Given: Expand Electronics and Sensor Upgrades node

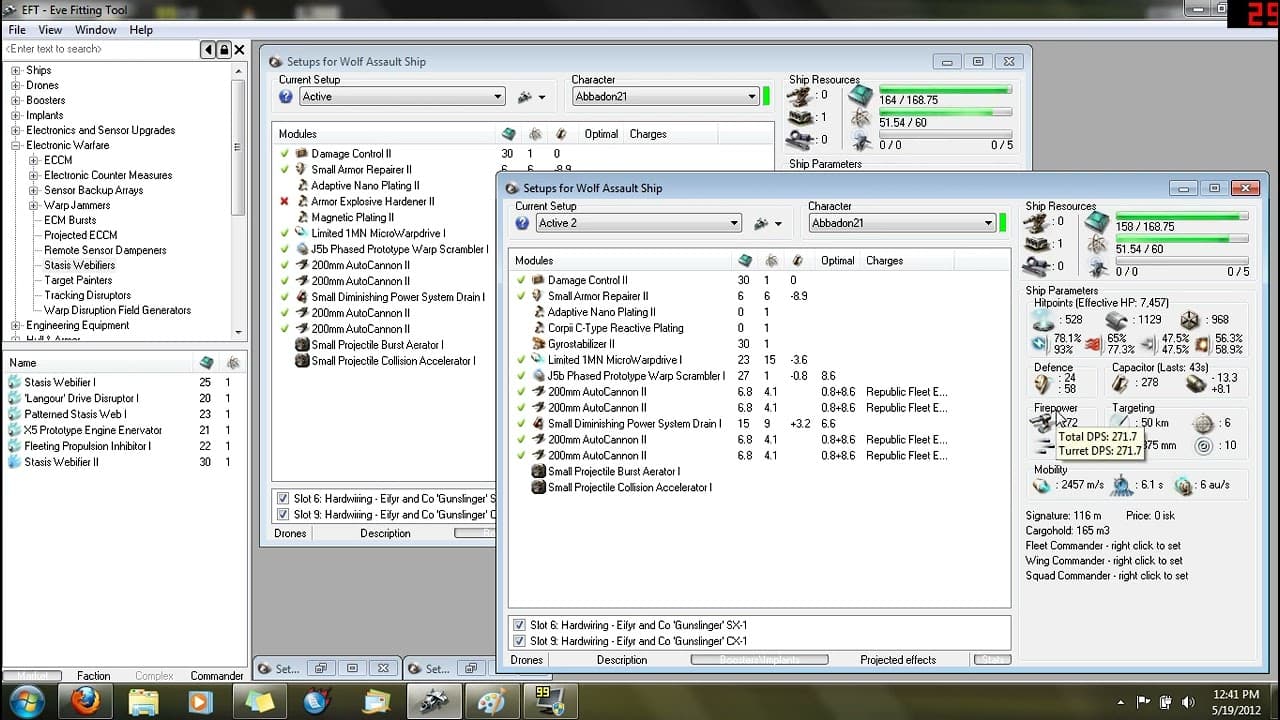Looking at the screenshot, I should [x=16, y=130].
